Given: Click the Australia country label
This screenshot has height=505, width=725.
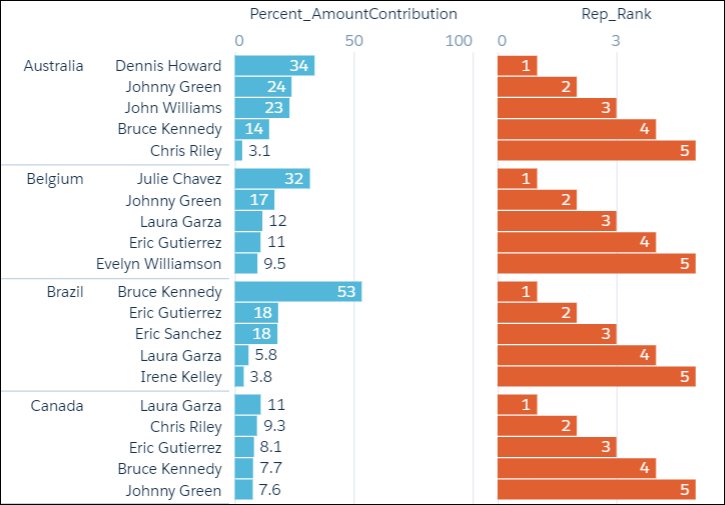Looking at the screenshot, I should [54, 66].
